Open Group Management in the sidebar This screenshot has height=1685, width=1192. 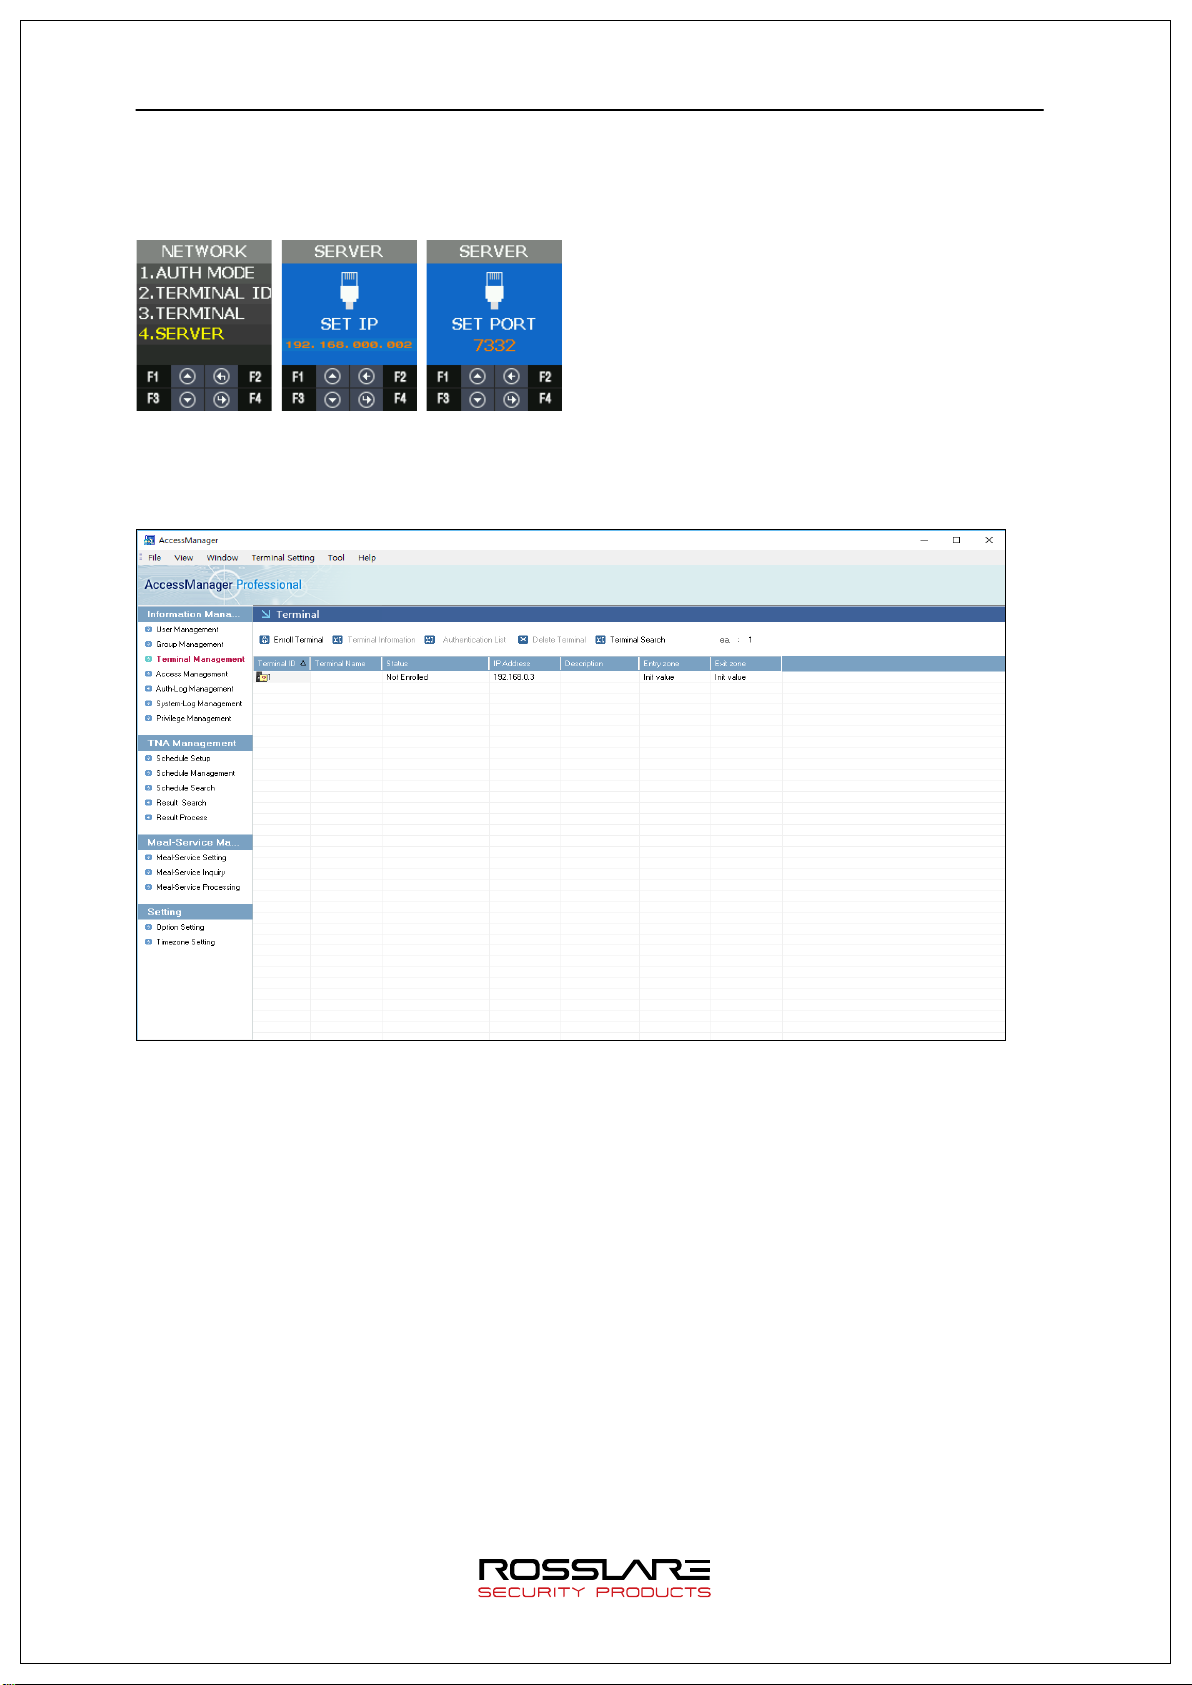coord(189,645)
